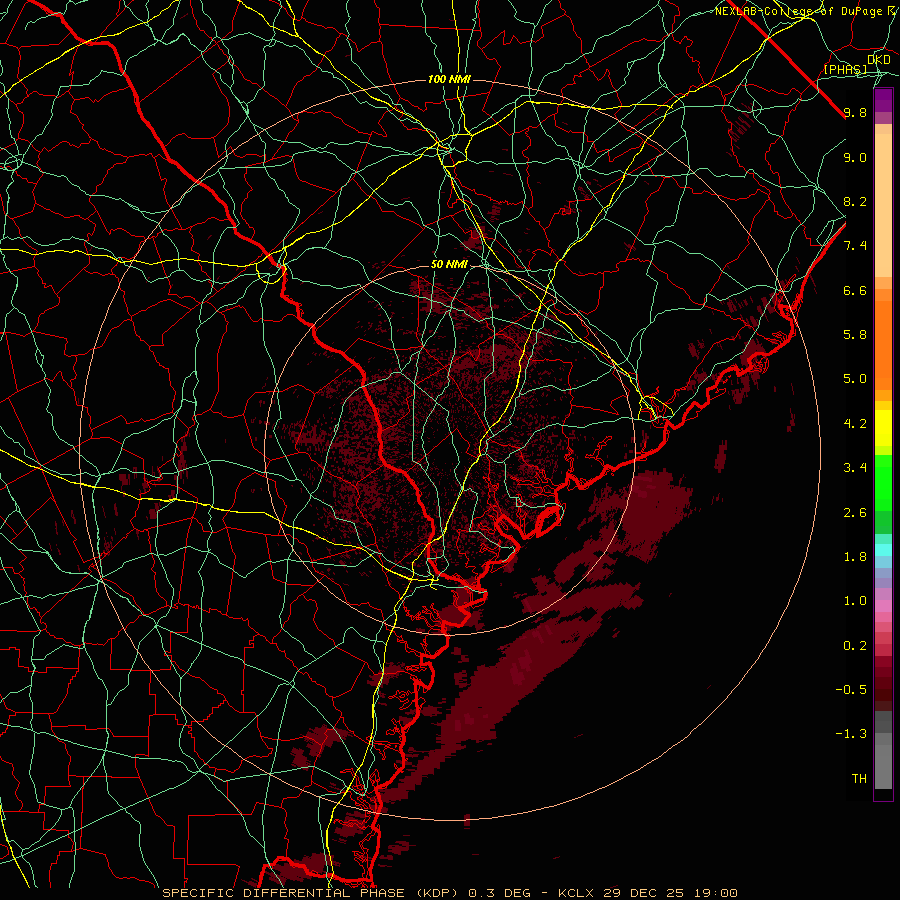The width and height of the screenshot is (900, 900).
Task: Click the 100 NMI range ring label
Action: coord(449,79)
